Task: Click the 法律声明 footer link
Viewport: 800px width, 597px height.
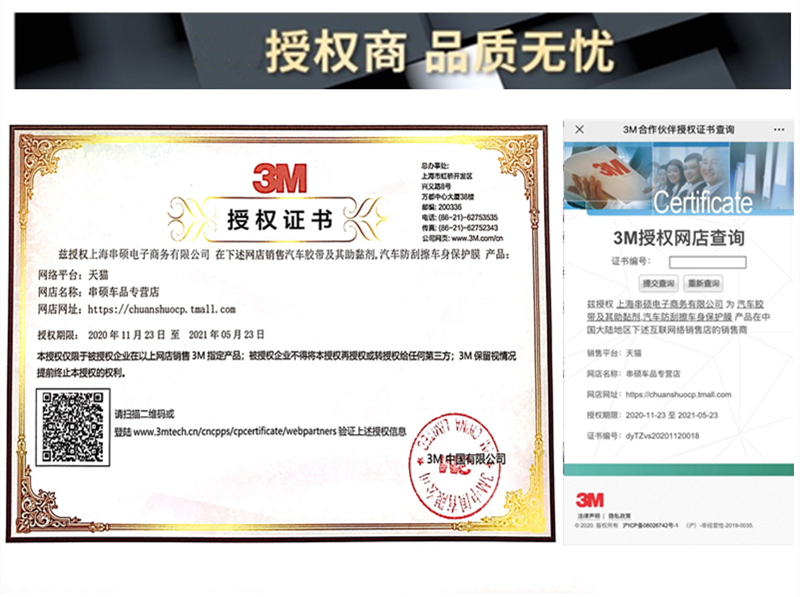Action: point(588,516)
